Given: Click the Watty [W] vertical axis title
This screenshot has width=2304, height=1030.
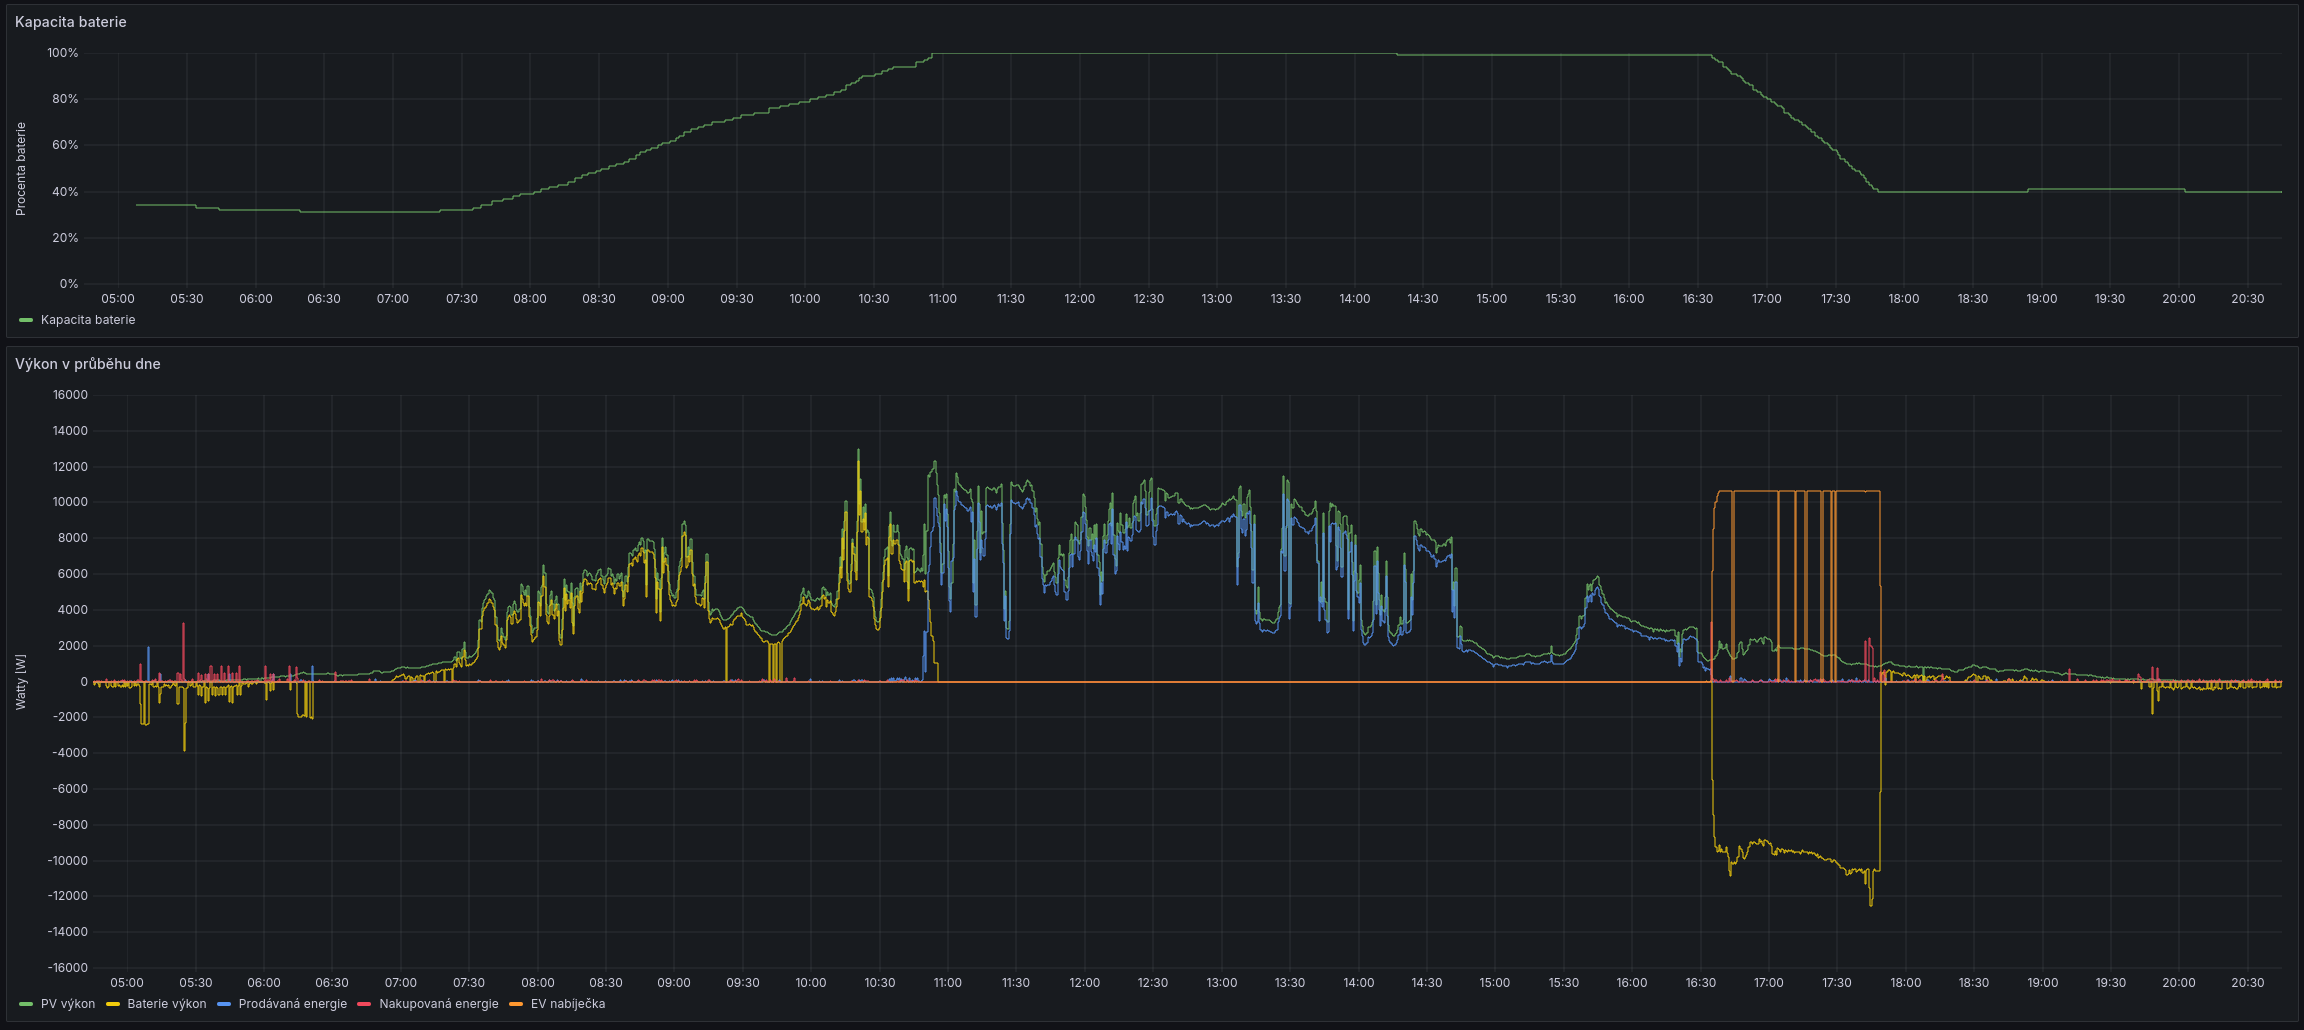Looking at the screenshot, I should click(21, 682).
